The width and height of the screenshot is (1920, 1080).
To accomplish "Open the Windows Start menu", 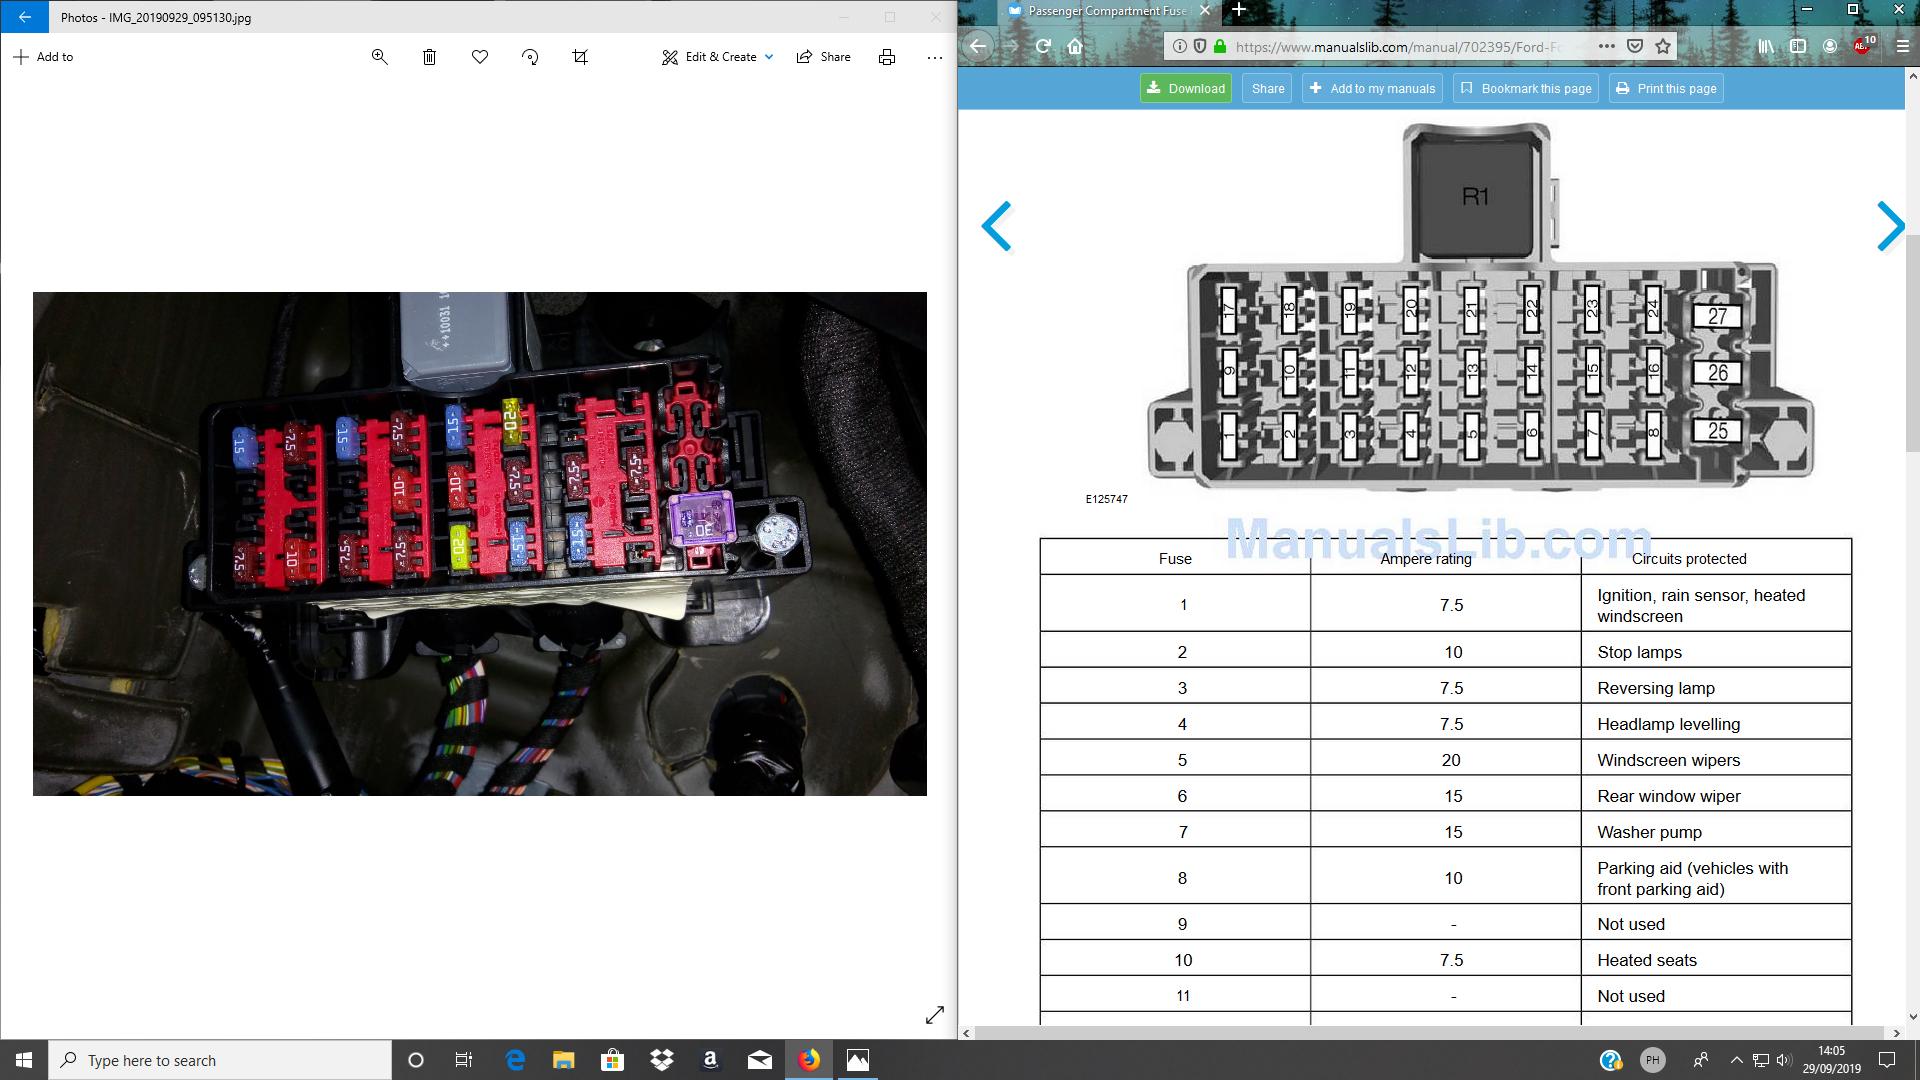I will click(x=24, y=1060).
